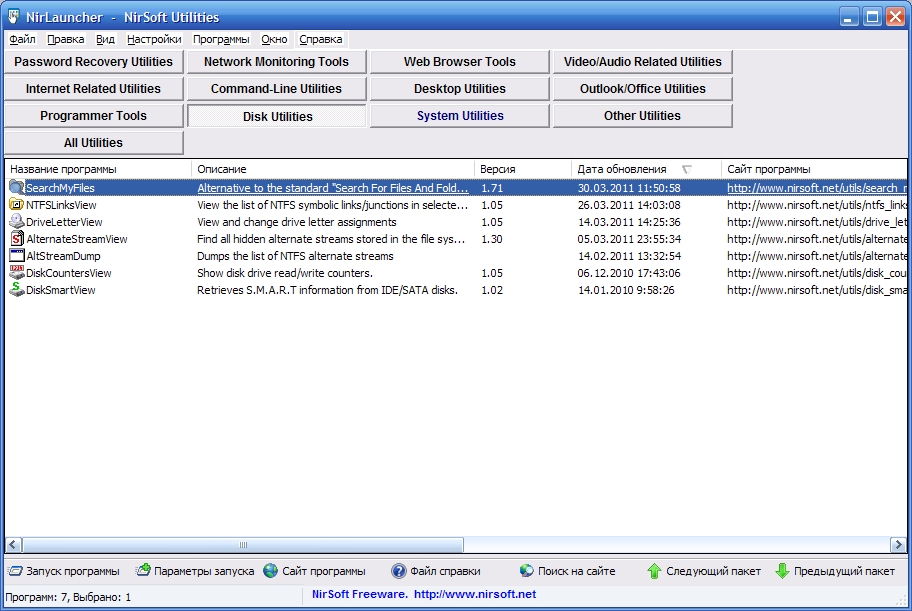Switch to Password Recovery Utilities category

click(x=94, y=62)
